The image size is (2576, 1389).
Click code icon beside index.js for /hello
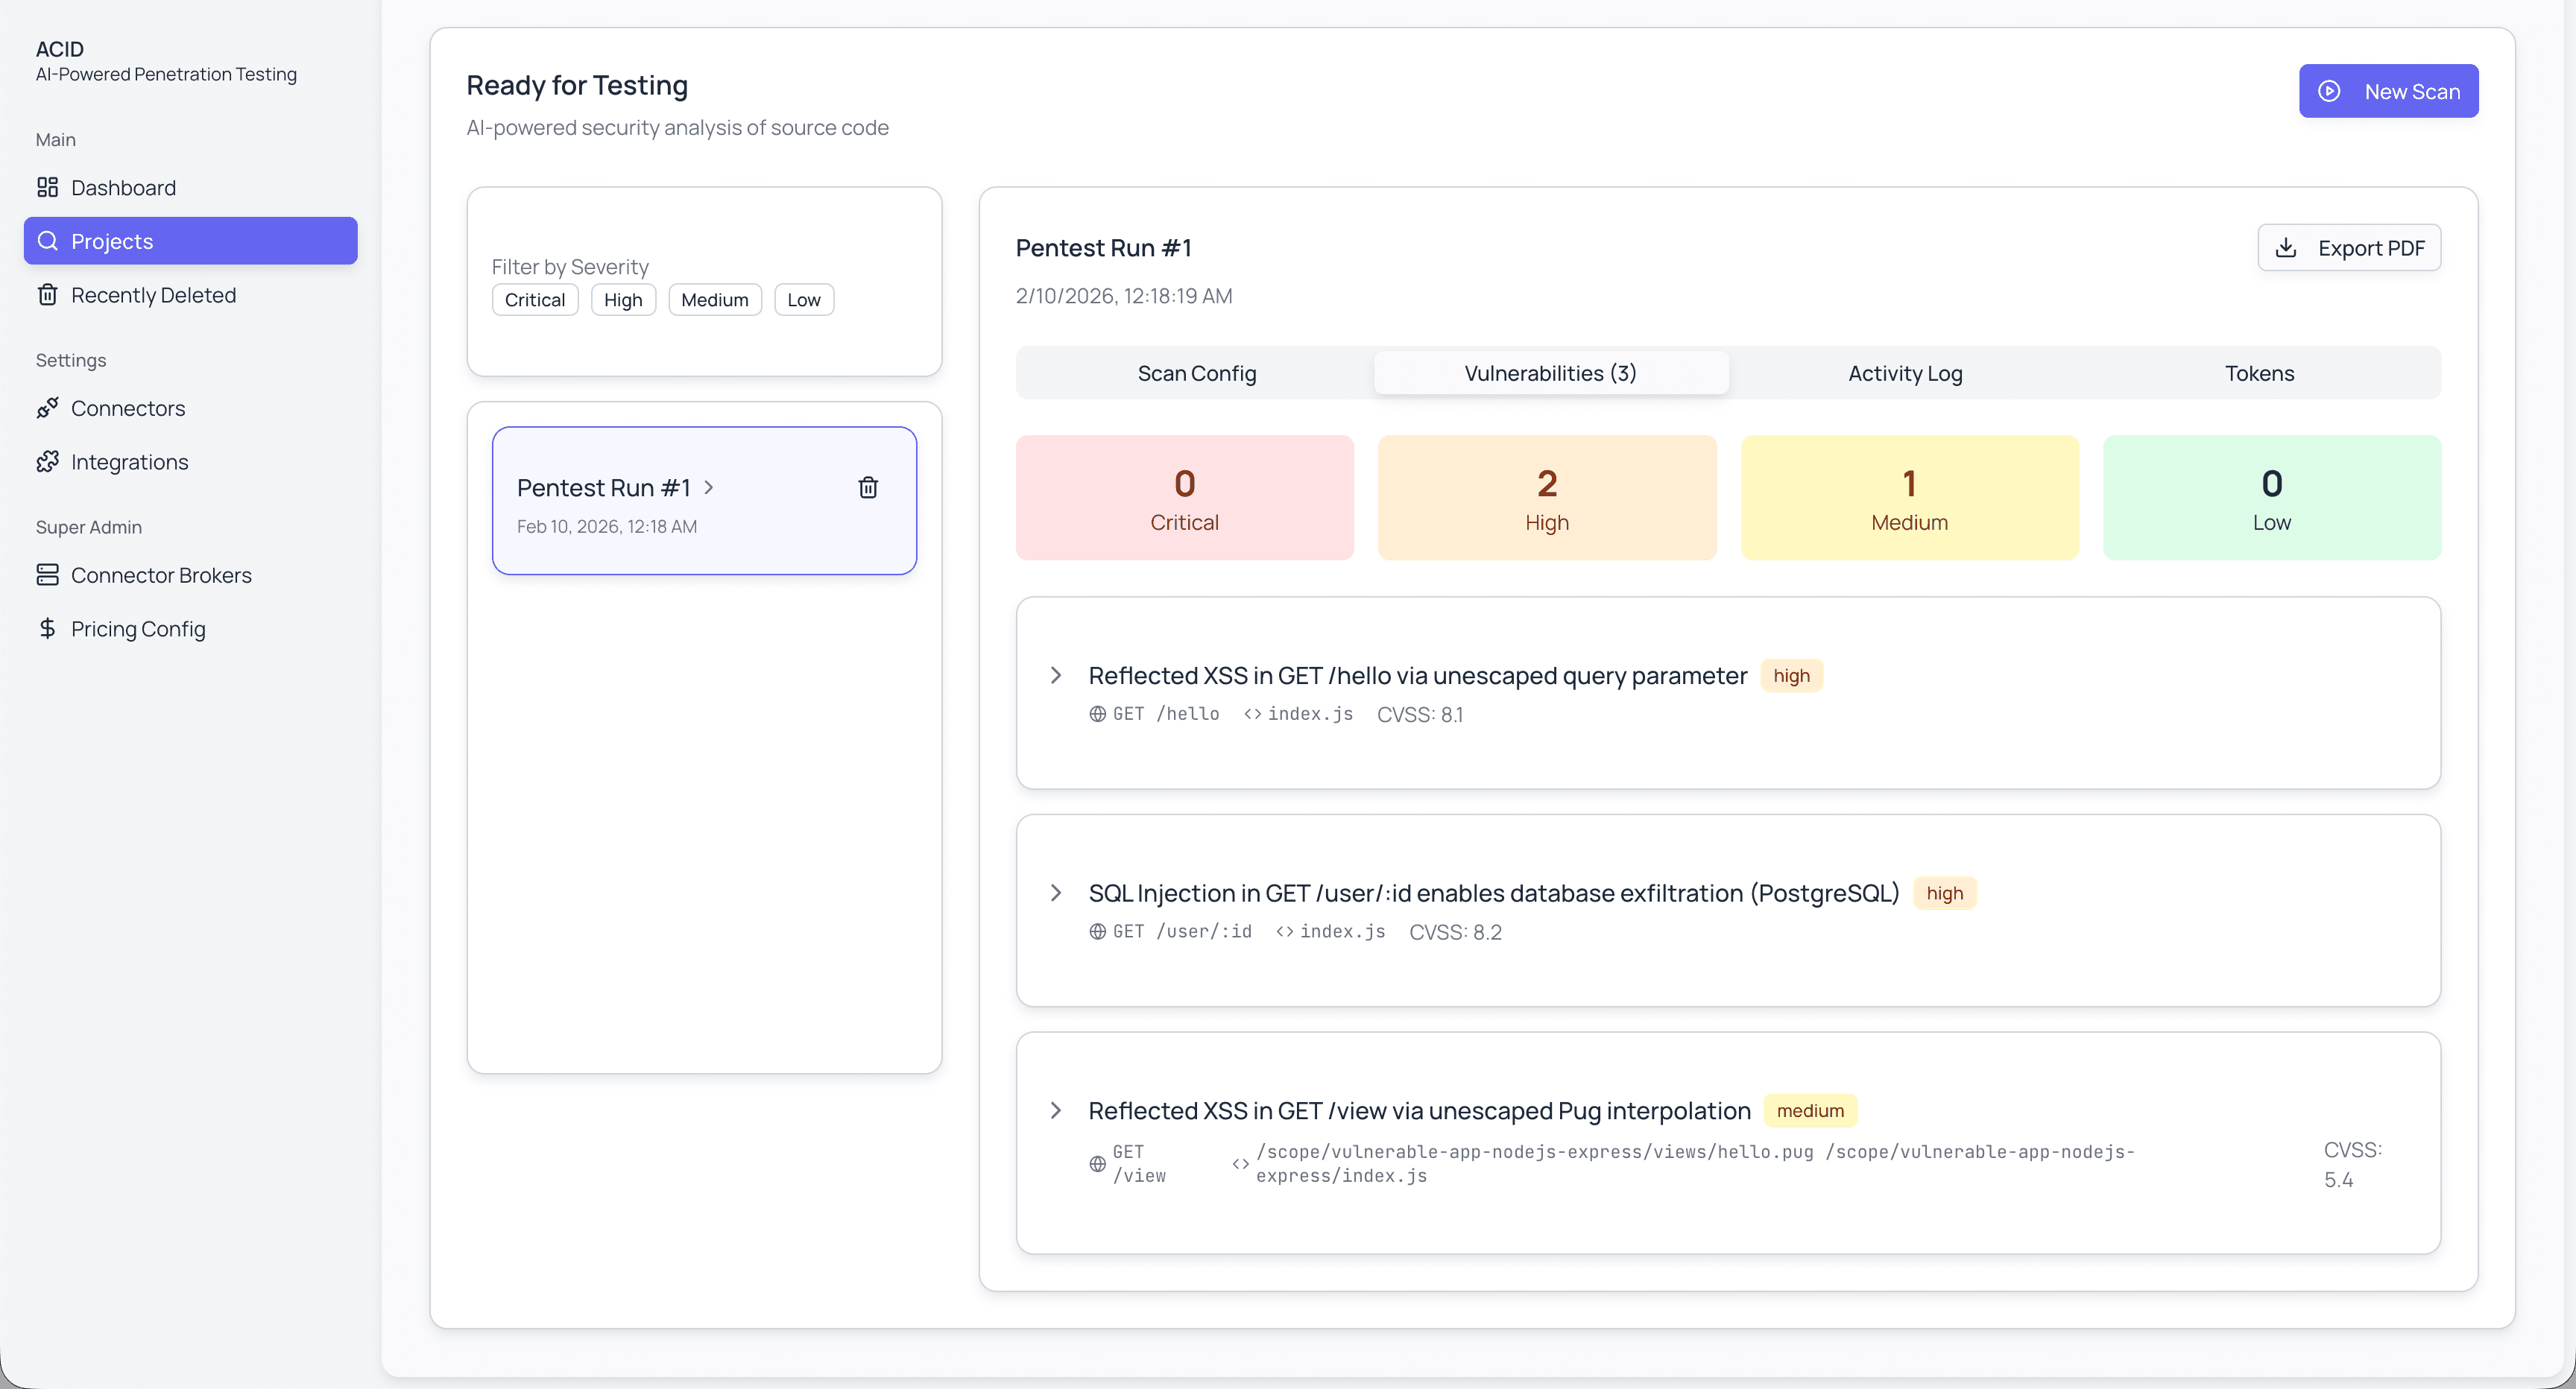[1252, 714]
